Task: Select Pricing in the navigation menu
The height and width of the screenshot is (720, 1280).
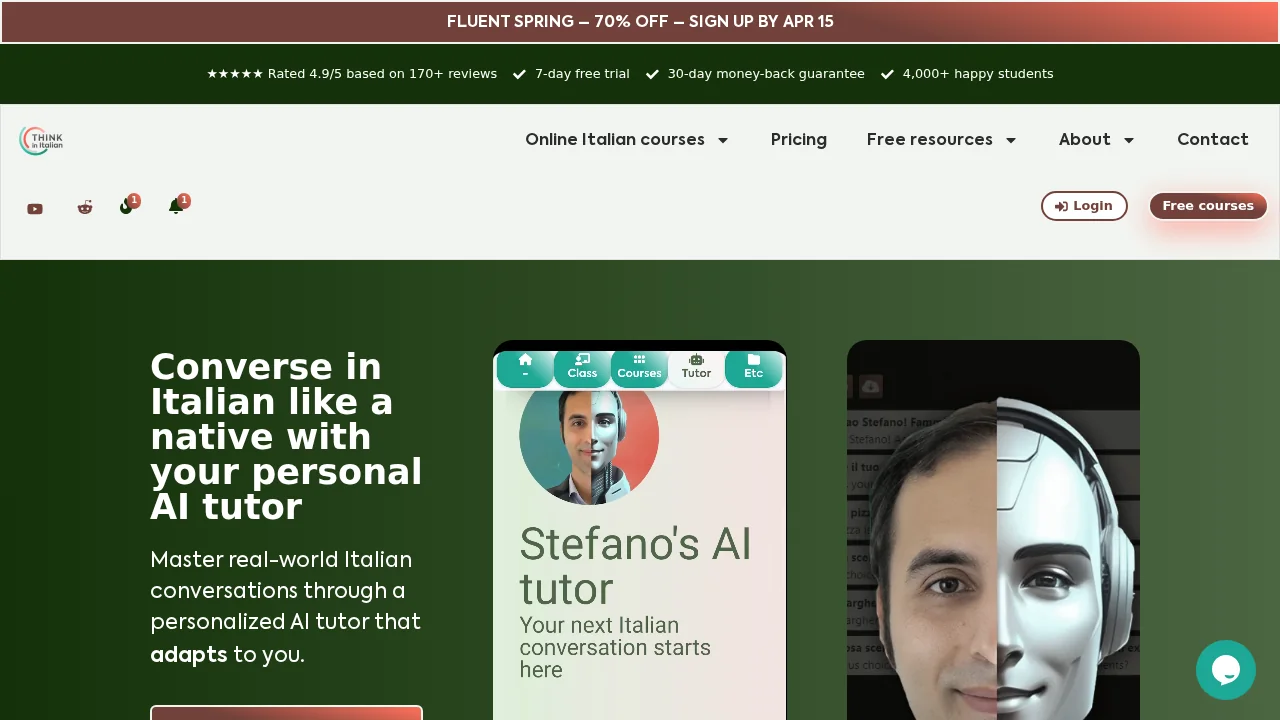Action: pos(798,139)
